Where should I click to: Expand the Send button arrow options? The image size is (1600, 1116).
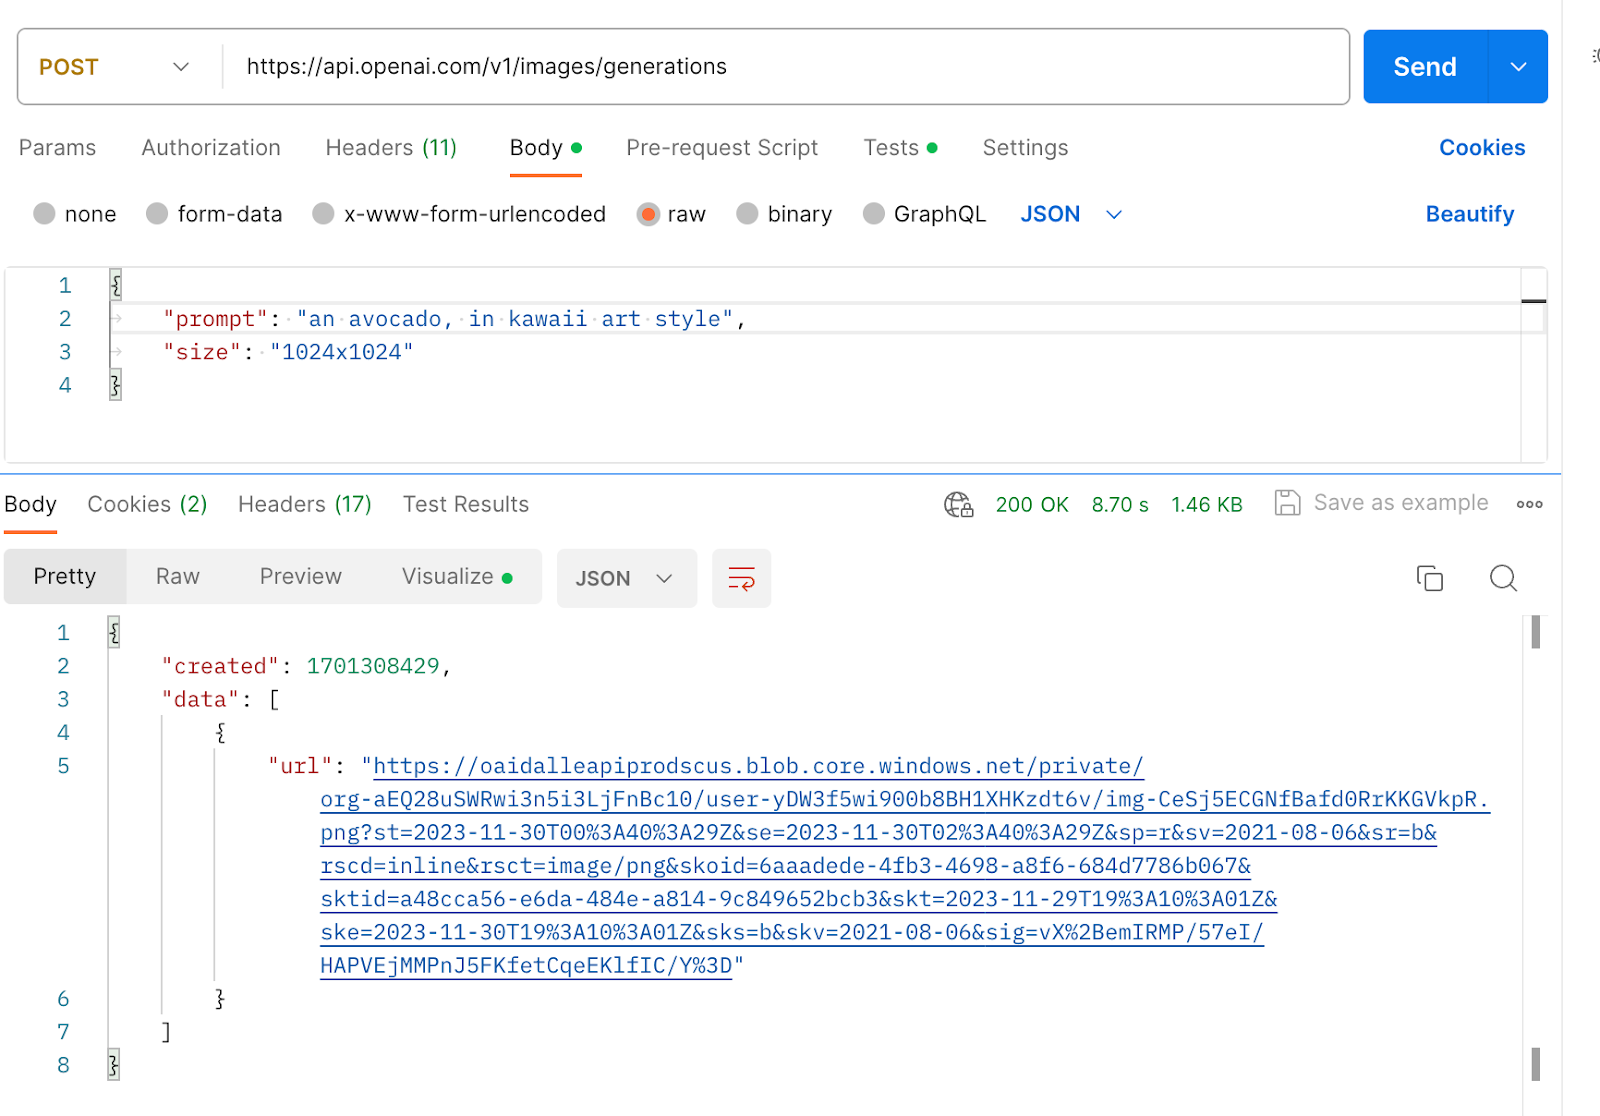coord(1518,67)
